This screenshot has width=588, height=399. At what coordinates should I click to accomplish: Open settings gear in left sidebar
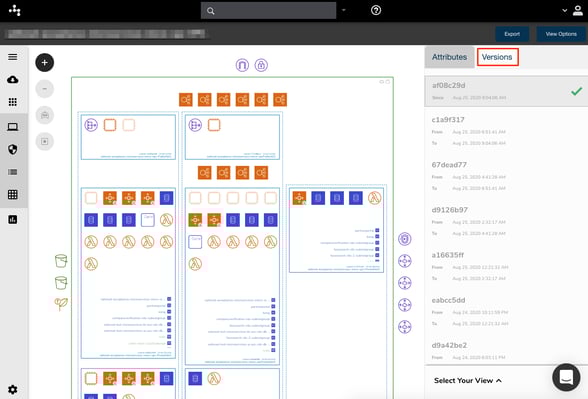coord(13,390)
